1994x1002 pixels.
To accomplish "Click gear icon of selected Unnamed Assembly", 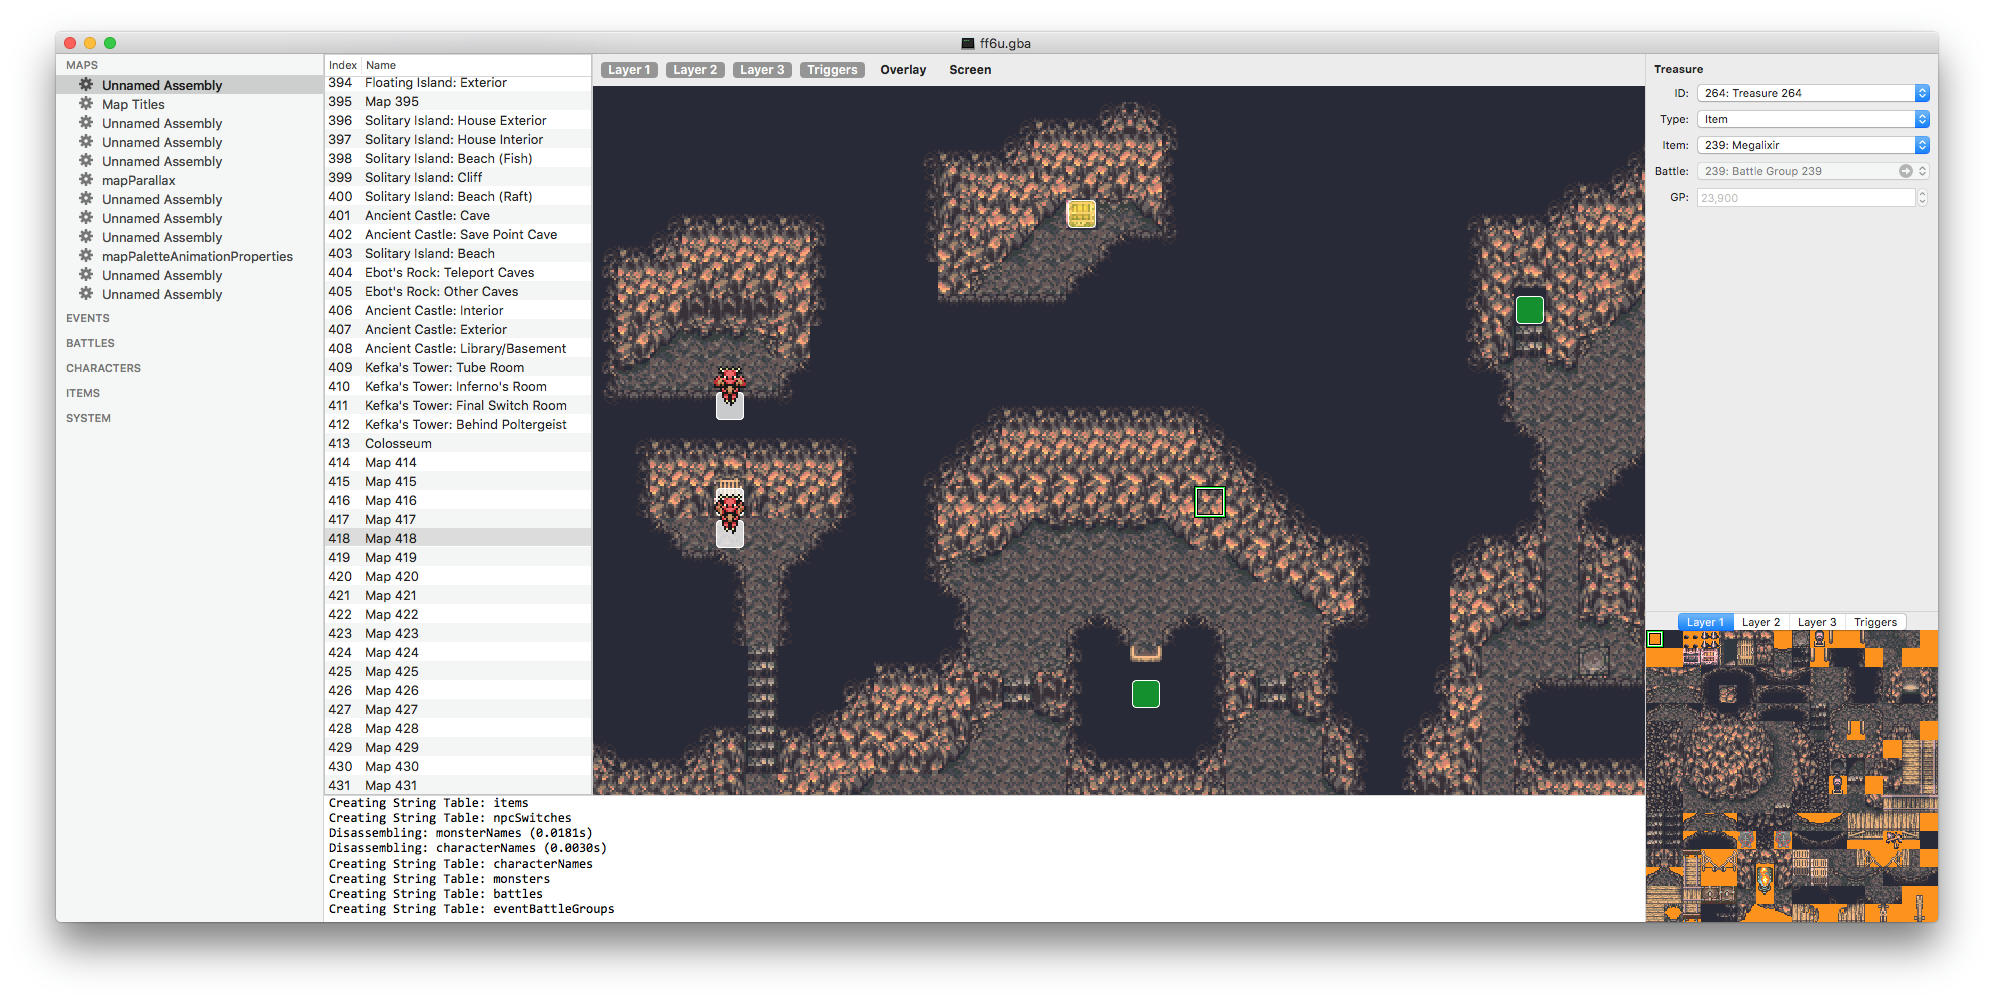I will click(86, 85).
